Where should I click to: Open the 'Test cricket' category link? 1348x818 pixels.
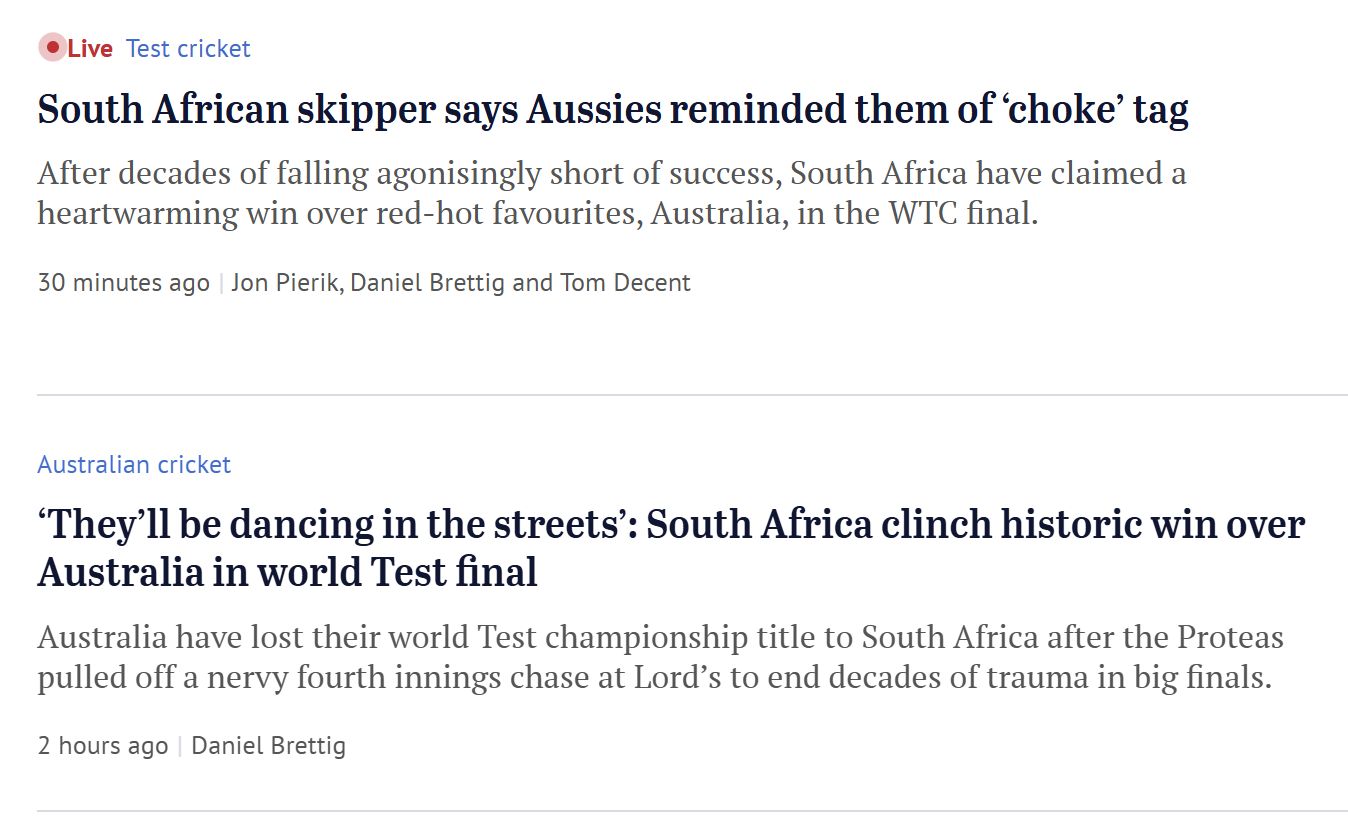[x=188, y=48]
